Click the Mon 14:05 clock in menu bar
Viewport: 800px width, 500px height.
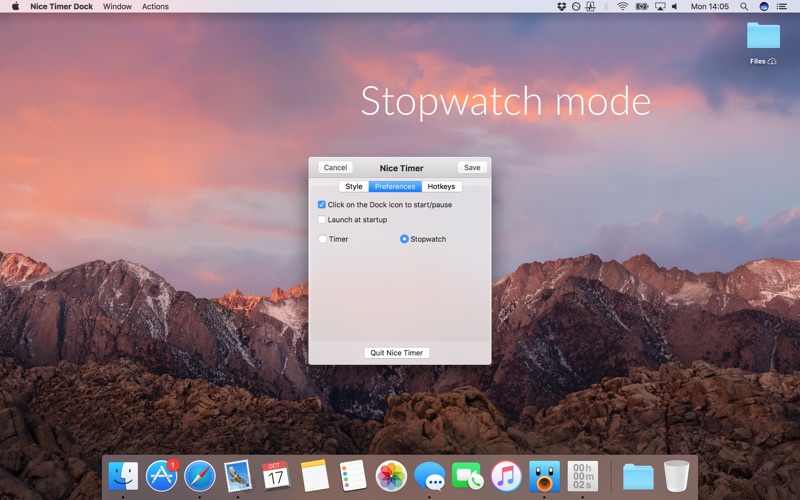[x=710, y=7]
